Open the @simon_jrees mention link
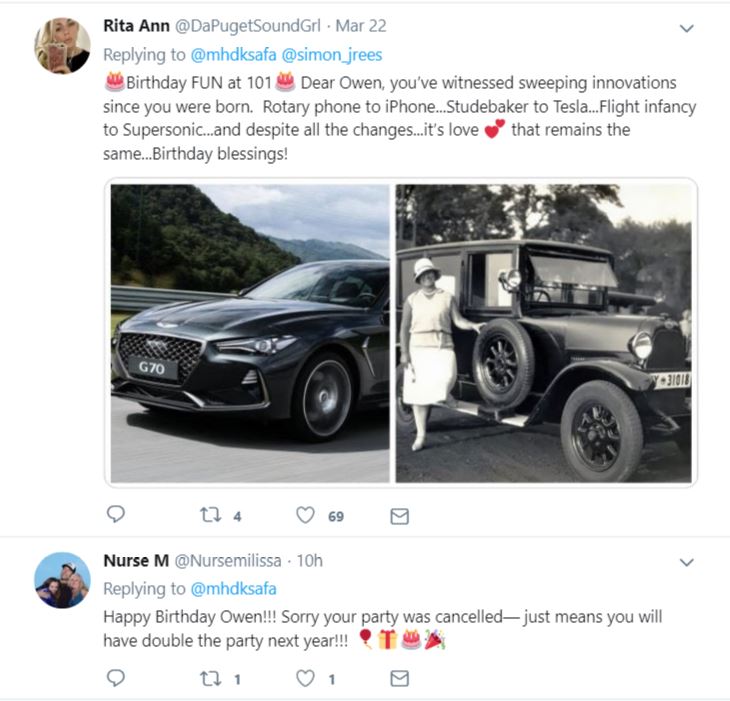 332,55
